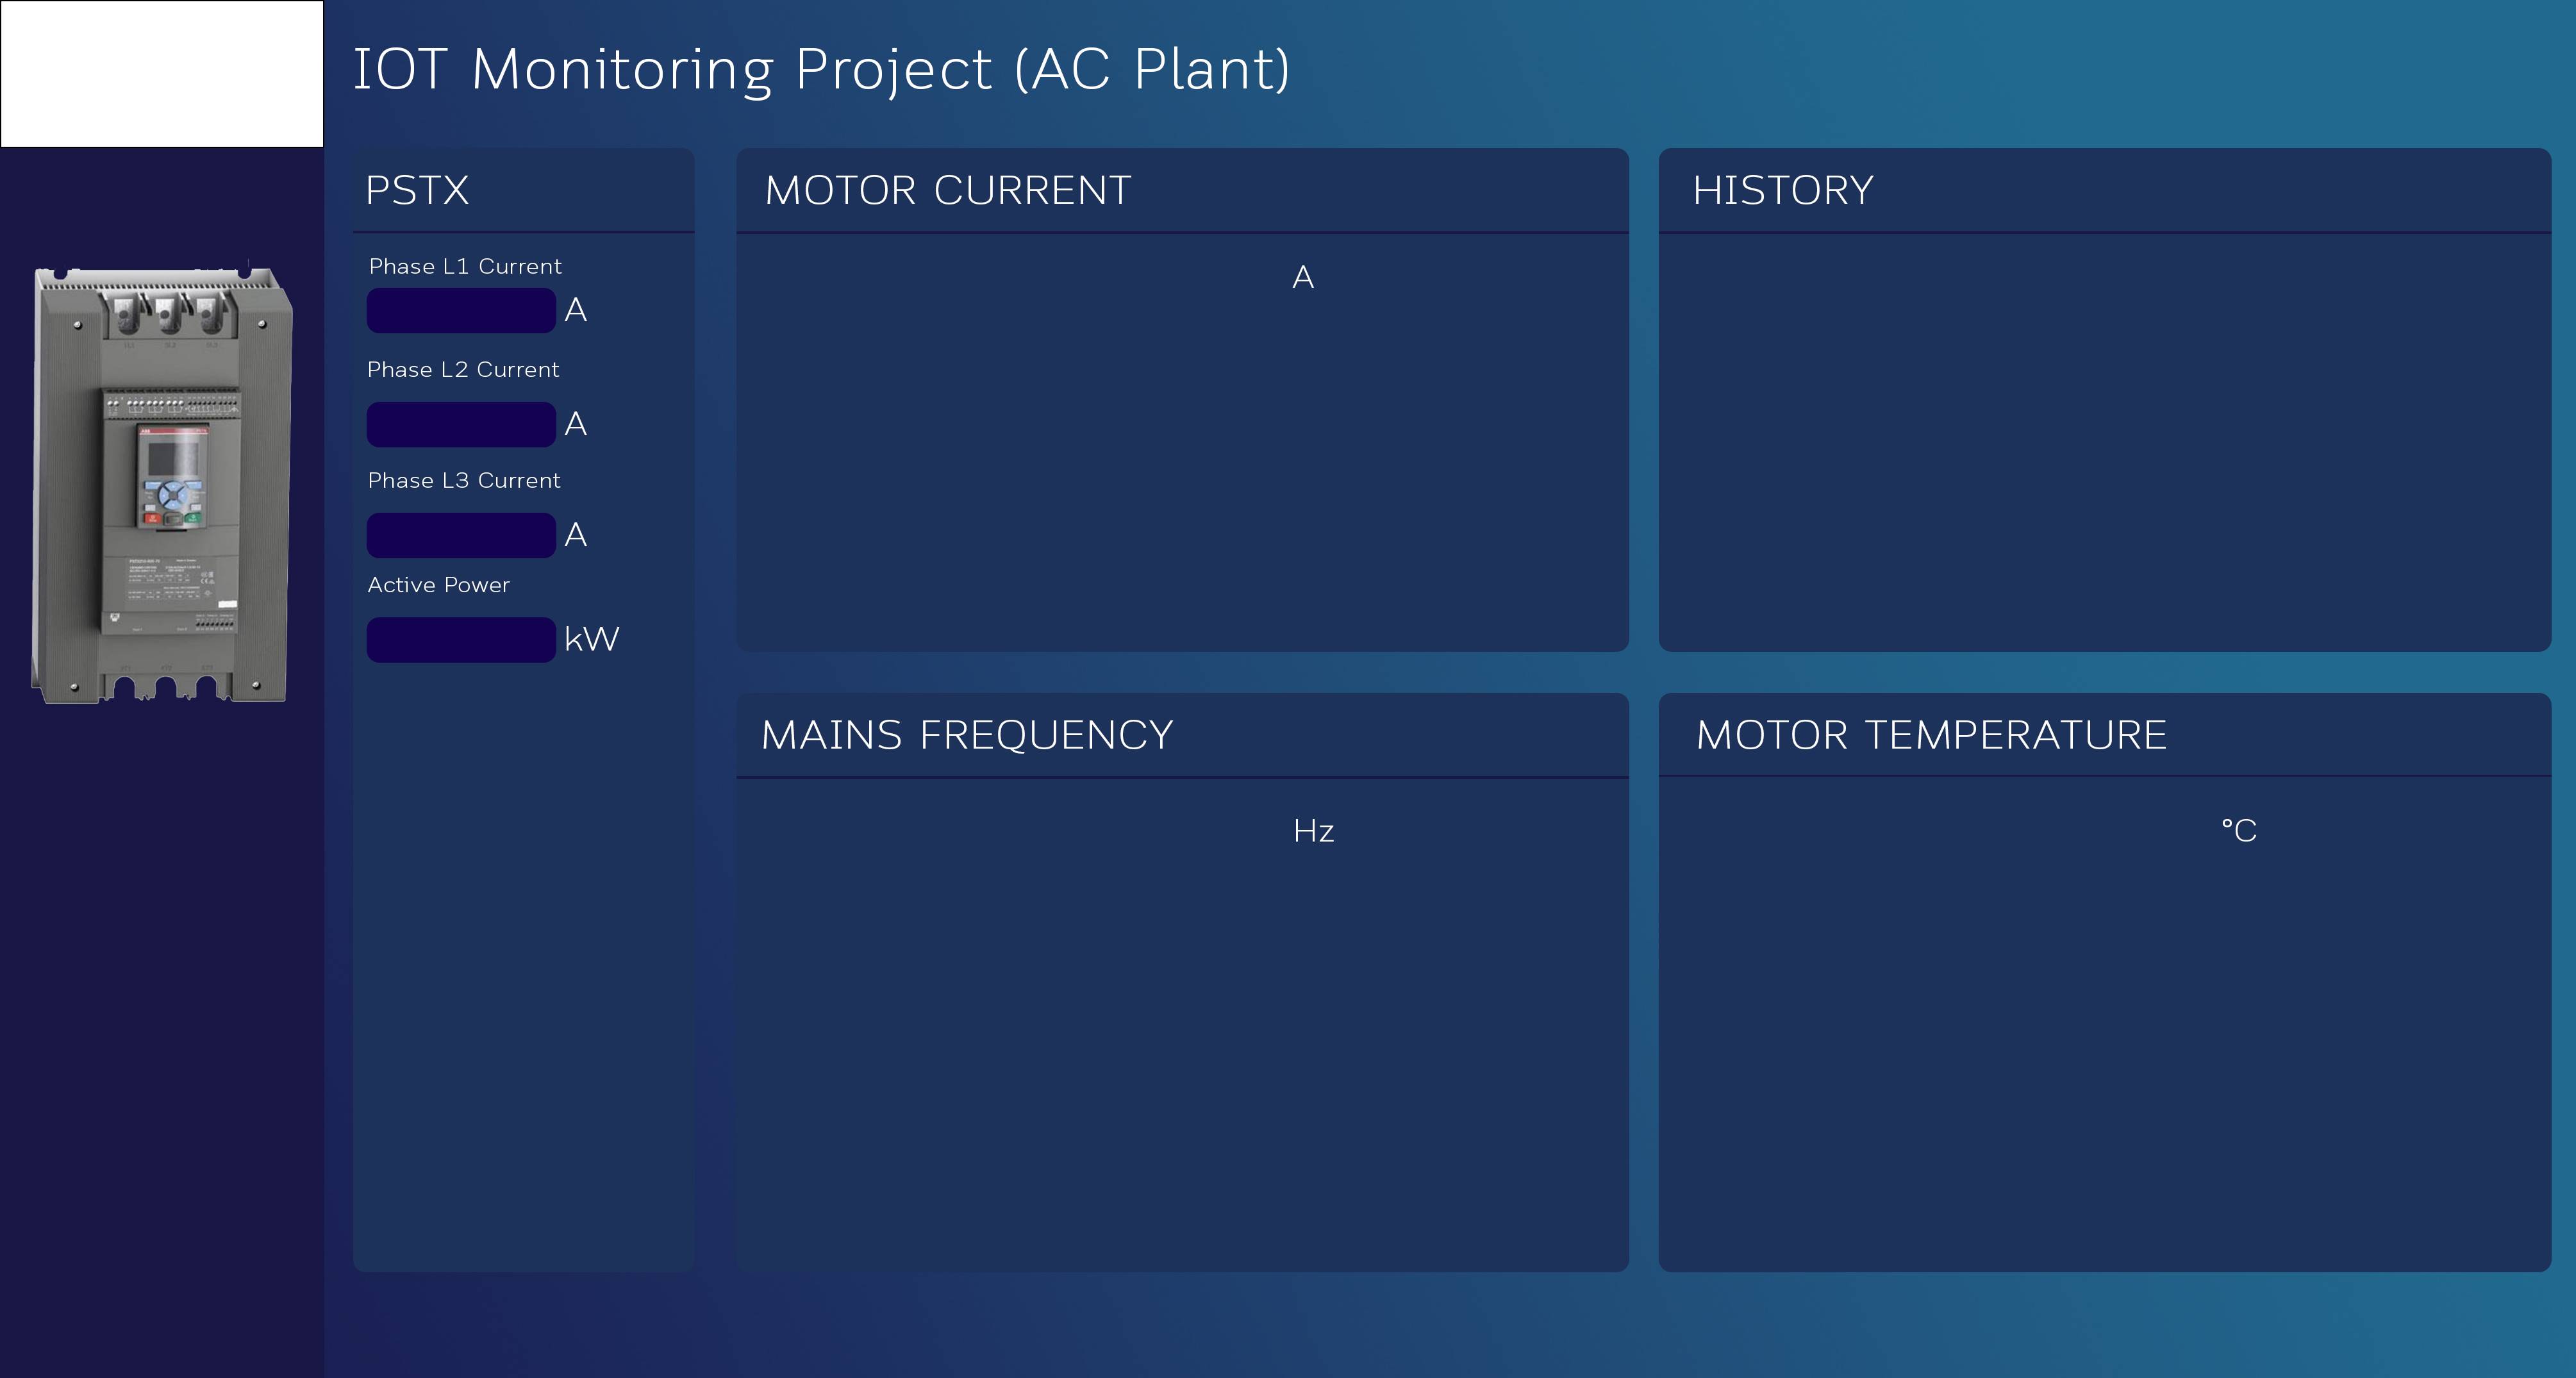Select the Phase L3 Current value field
Viewport: 2576px width, 1378px height.
tap(461, 536)
